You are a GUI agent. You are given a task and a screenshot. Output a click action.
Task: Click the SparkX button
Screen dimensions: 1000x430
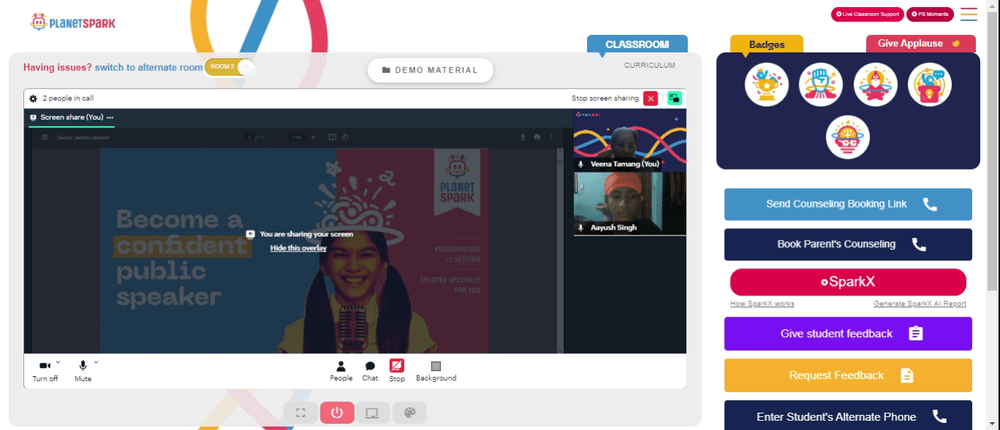click(x=848, y=282)
